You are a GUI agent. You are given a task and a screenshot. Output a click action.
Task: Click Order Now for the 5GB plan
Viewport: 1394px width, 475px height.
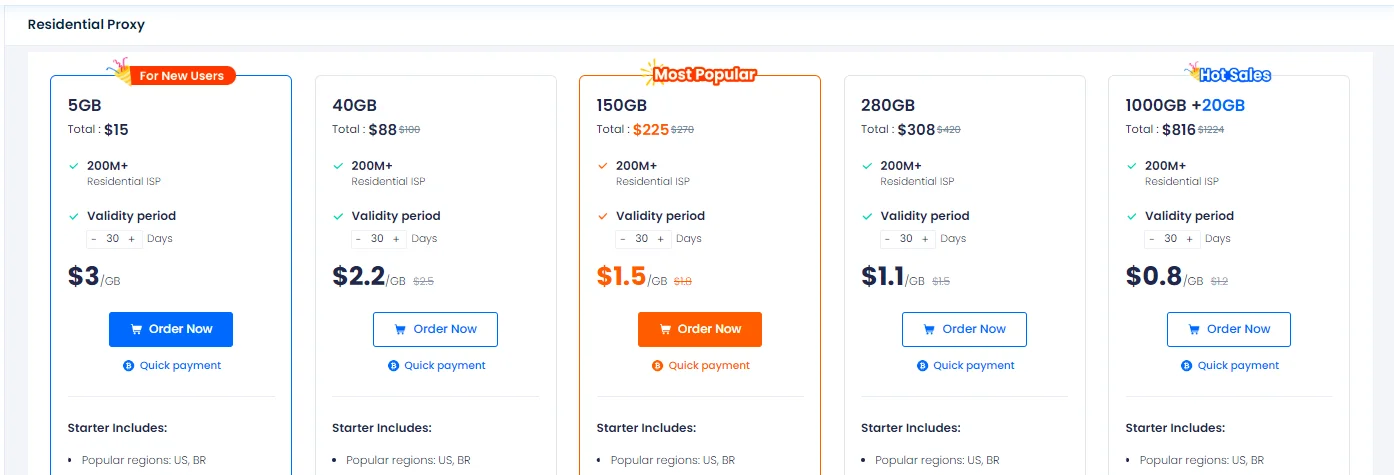click(170, 329)
